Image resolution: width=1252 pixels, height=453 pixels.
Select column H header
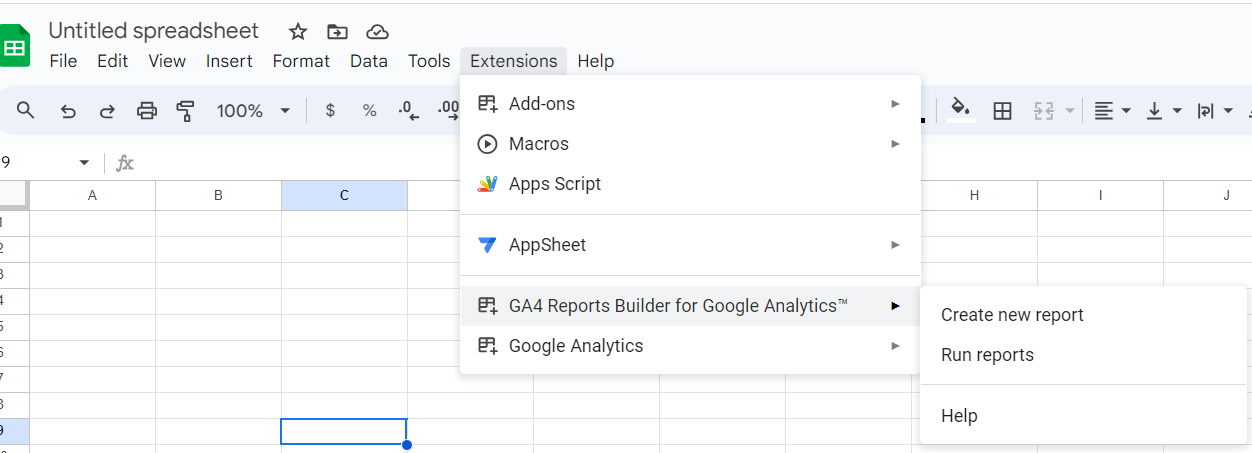pos(974,196)
